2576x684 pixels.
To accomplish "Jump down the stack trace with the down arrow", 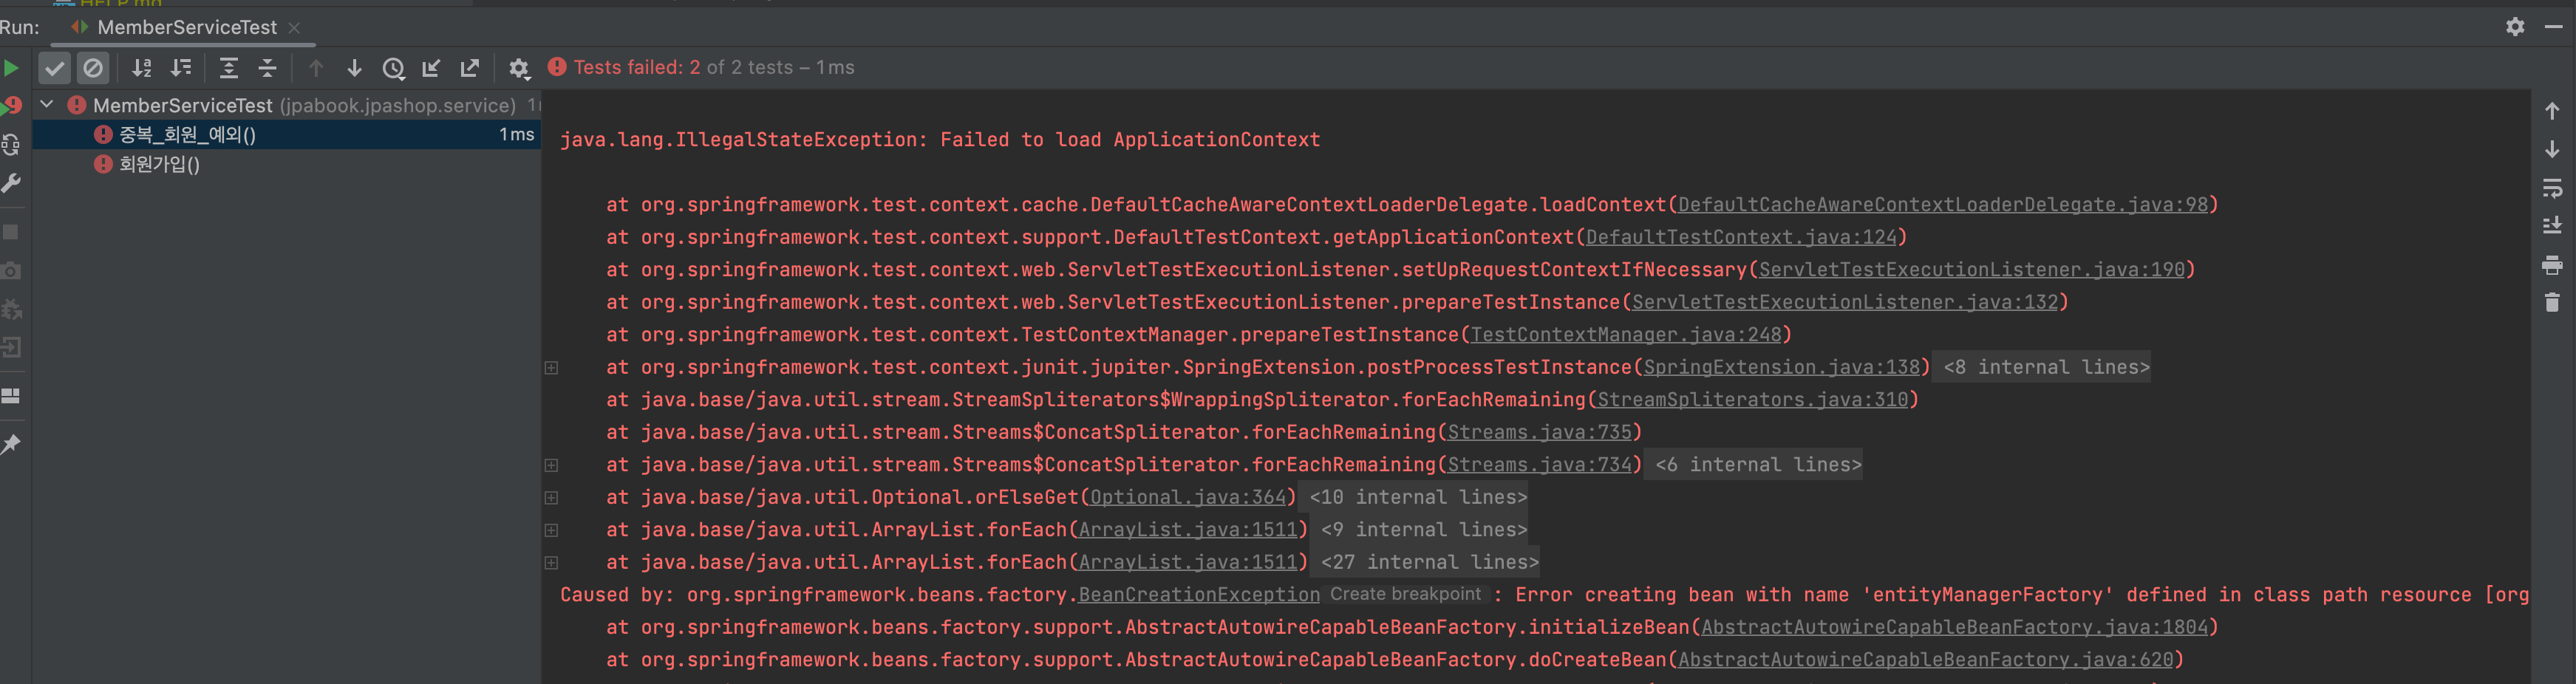I will [2552, 149].
